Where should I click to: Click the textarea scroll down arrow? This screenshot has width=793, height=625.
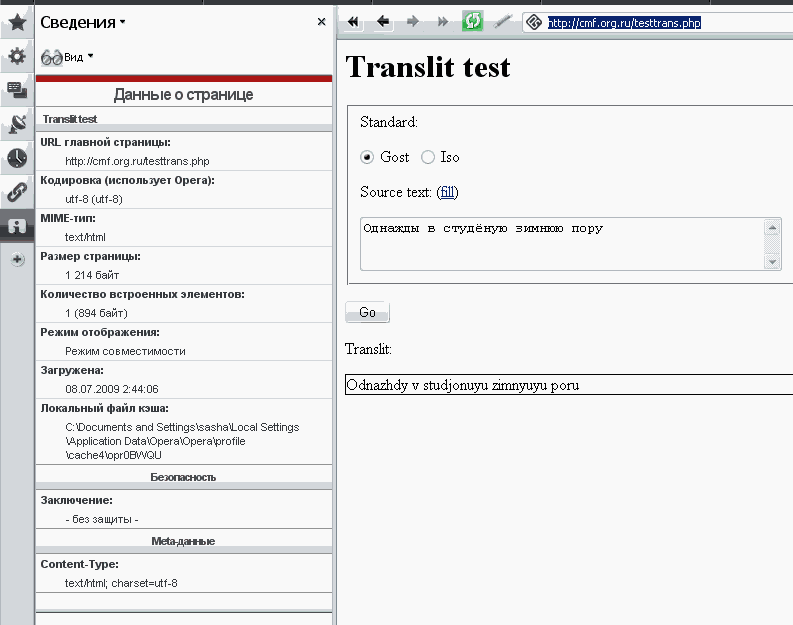pyautogui.click(x=772, y=262)
